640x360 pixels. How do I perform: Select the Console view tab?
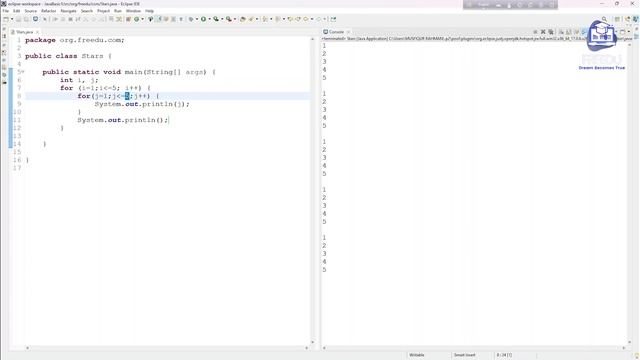336,32
